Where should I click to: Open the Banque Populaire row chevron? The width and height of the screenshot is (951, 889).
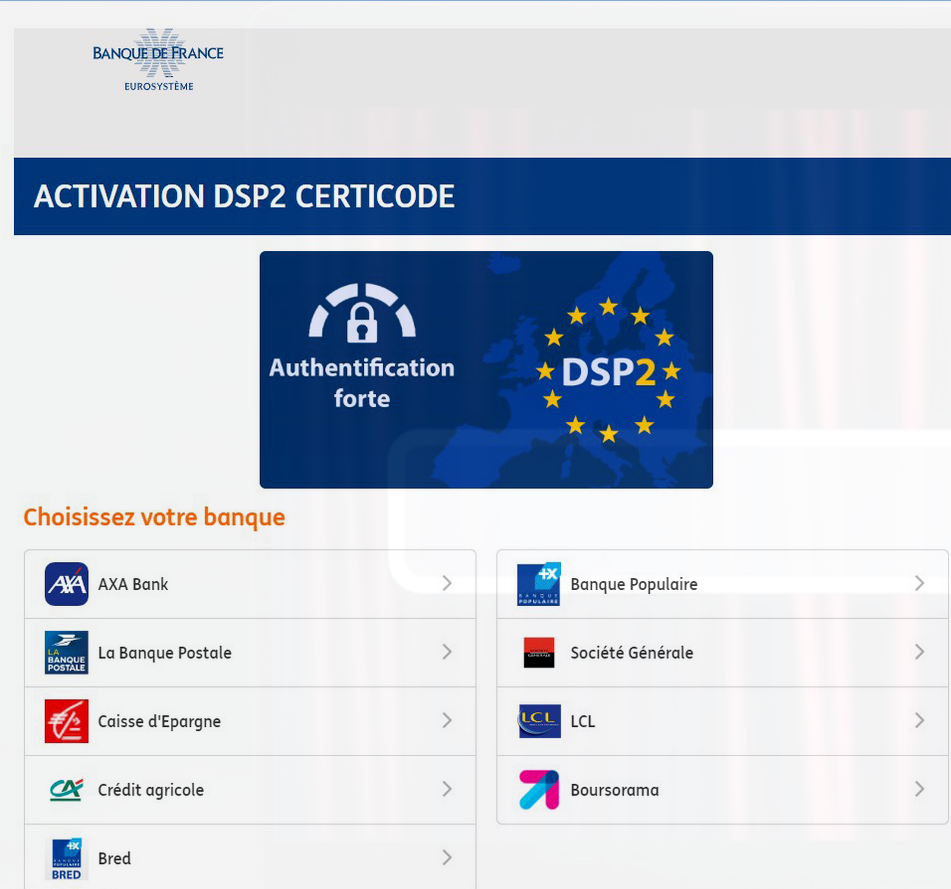point(919,583)
